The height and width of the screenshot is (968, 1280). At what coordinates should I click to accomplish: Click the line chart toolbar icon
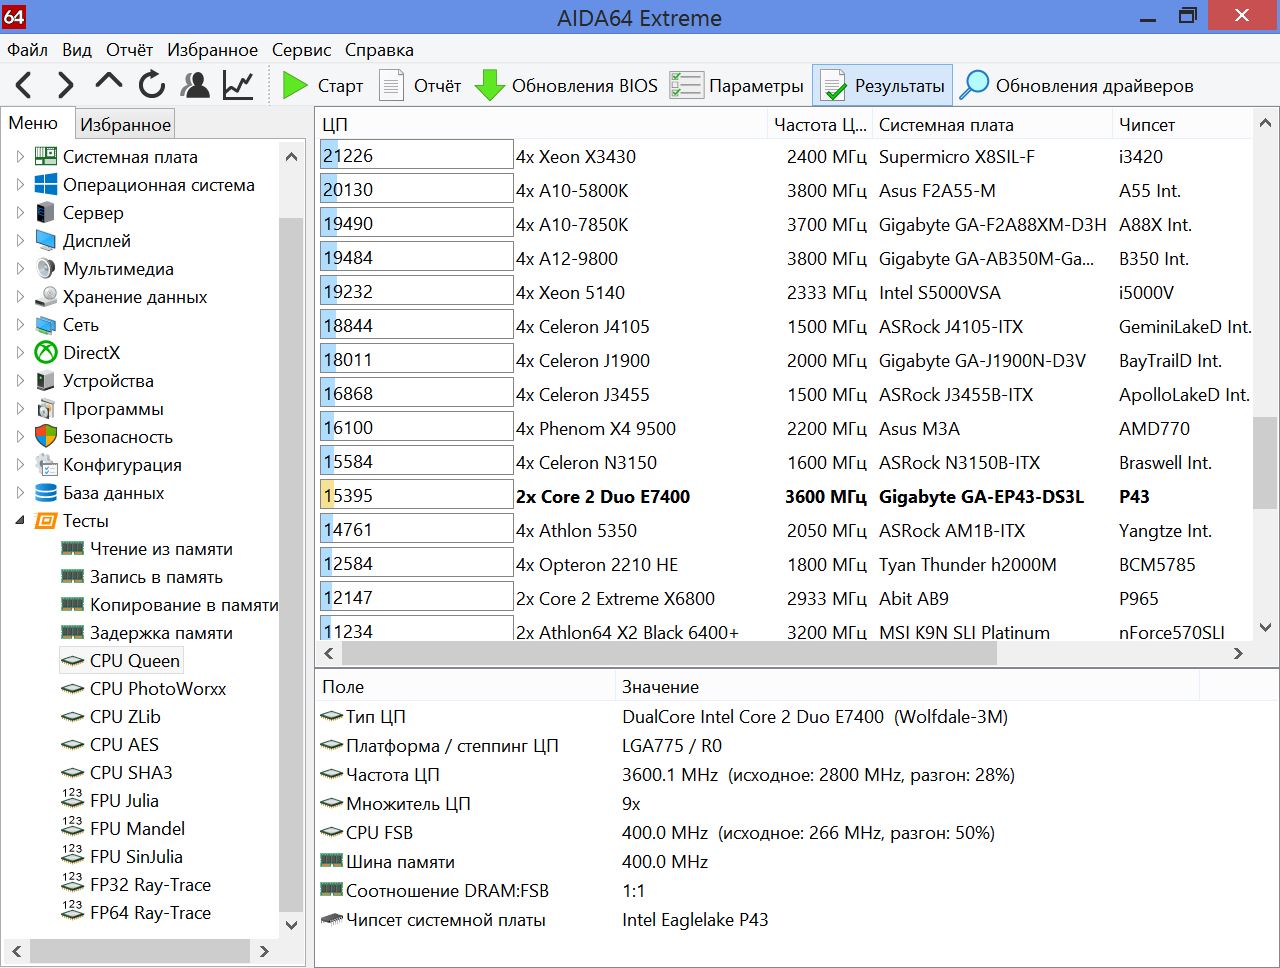coord(238,85)
